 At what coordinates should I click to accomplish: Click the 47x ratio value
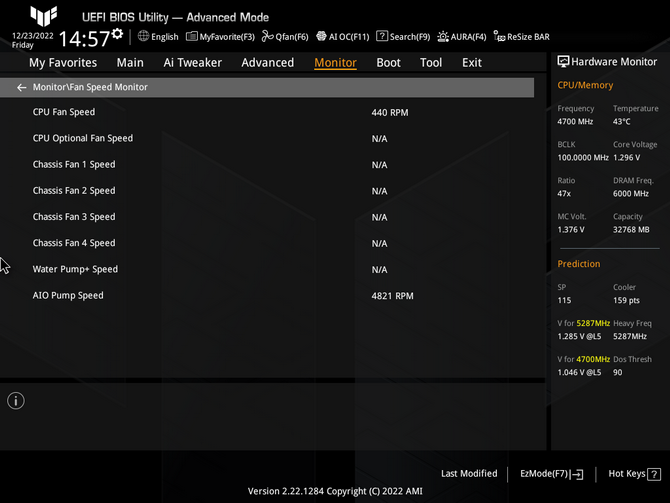click(x=564, y=194)
